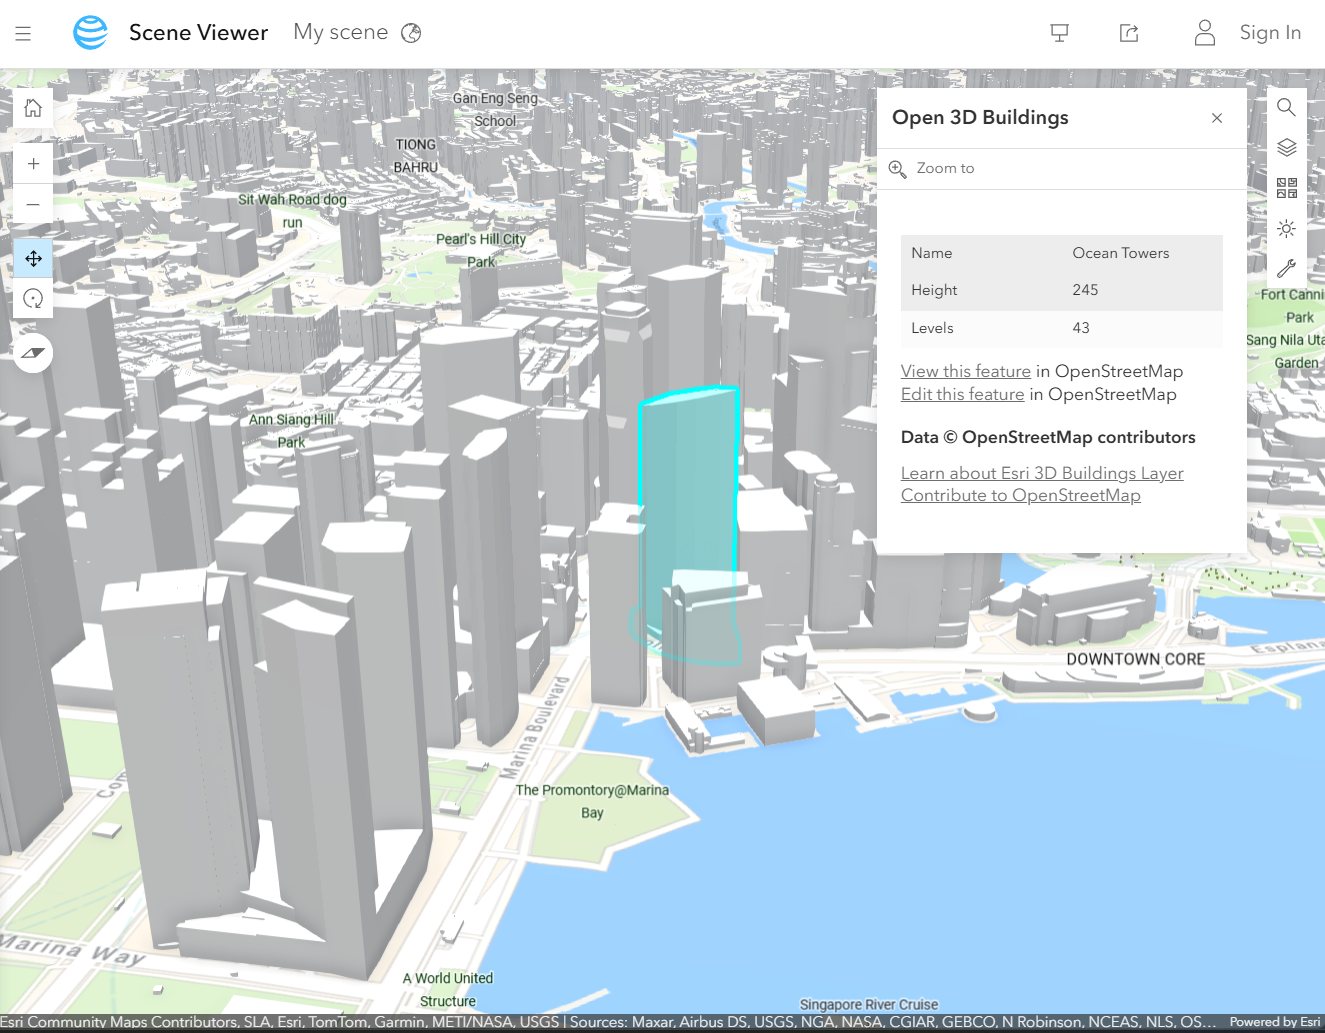Select the Pan navigation tool

[x=33, y=259]
